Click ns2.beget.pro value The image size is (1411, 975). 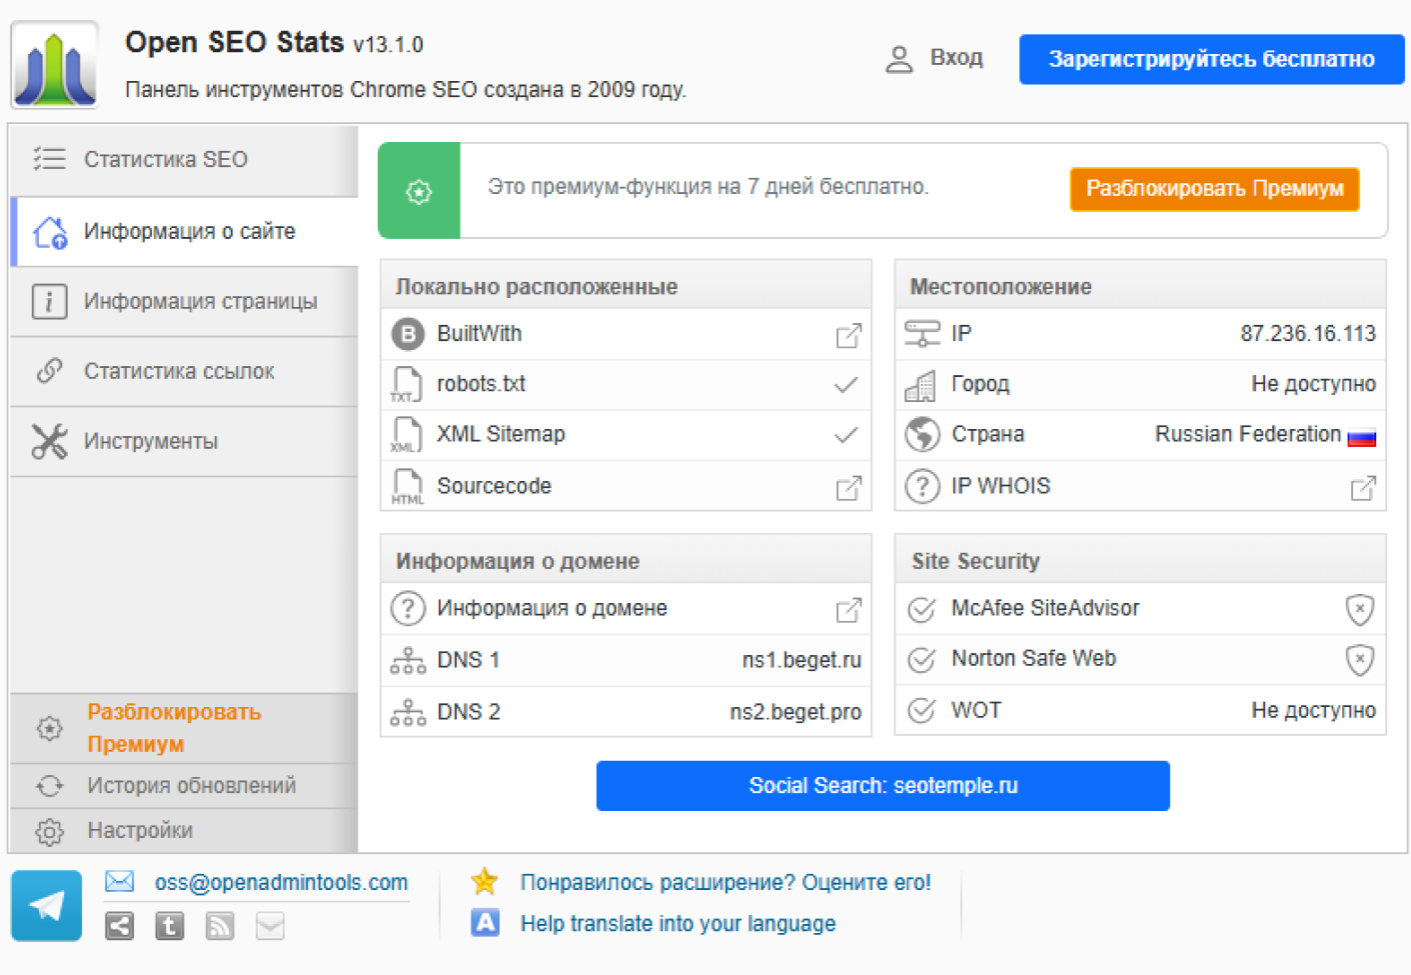pyautogui.click(x=795, y=712)
